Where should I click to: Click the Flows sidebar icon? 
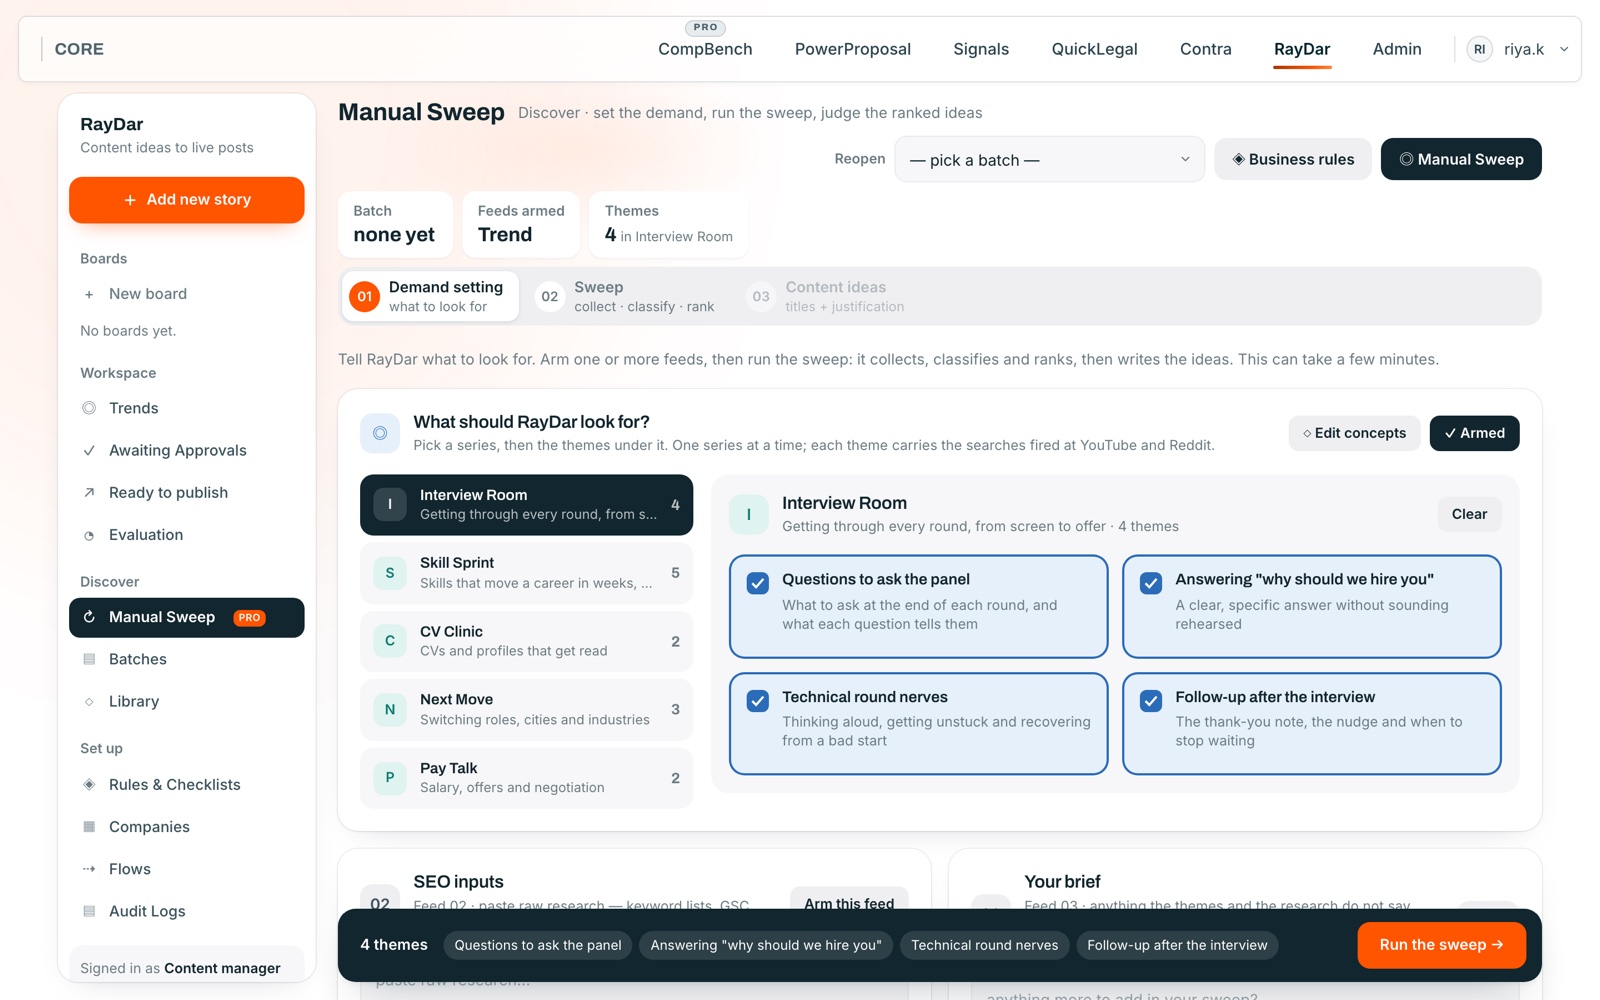89,869
